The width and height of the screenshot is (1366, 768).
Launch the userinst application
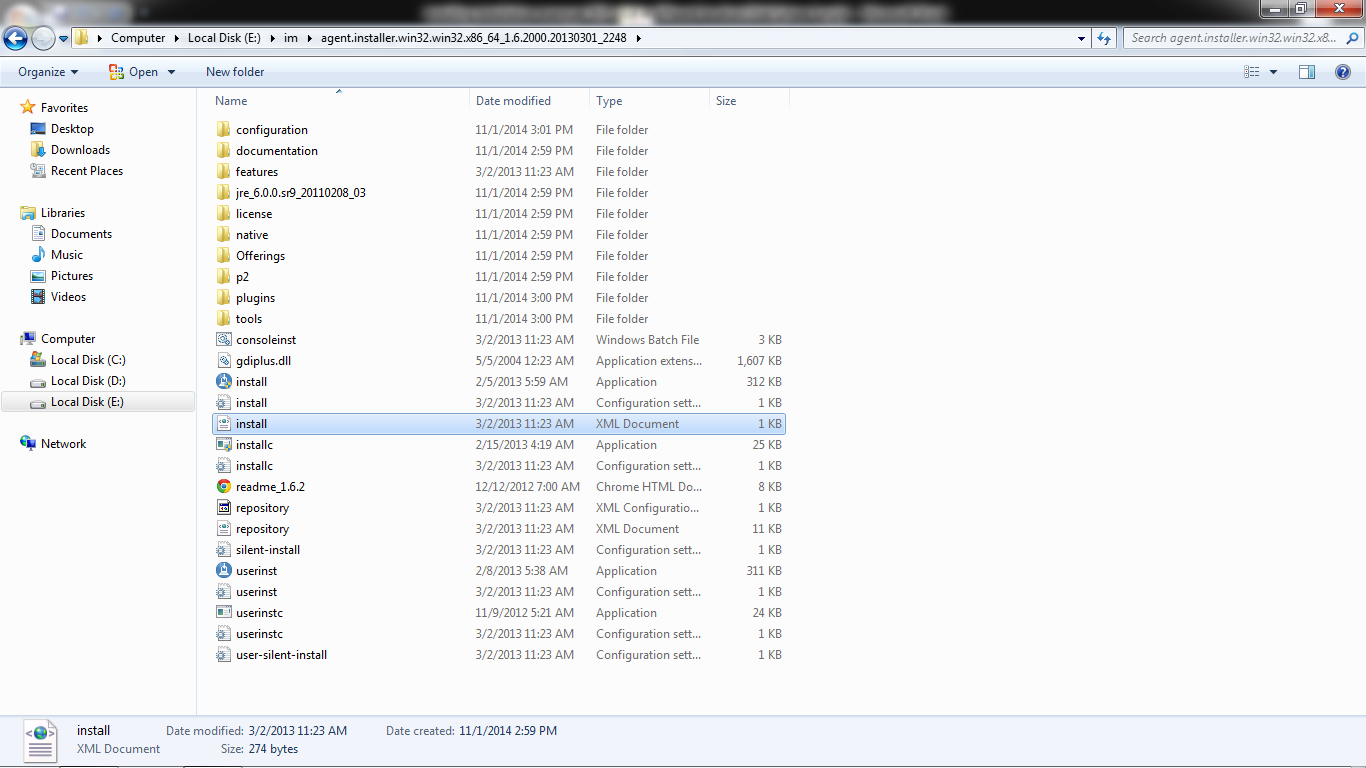click(x=256, y=570)
